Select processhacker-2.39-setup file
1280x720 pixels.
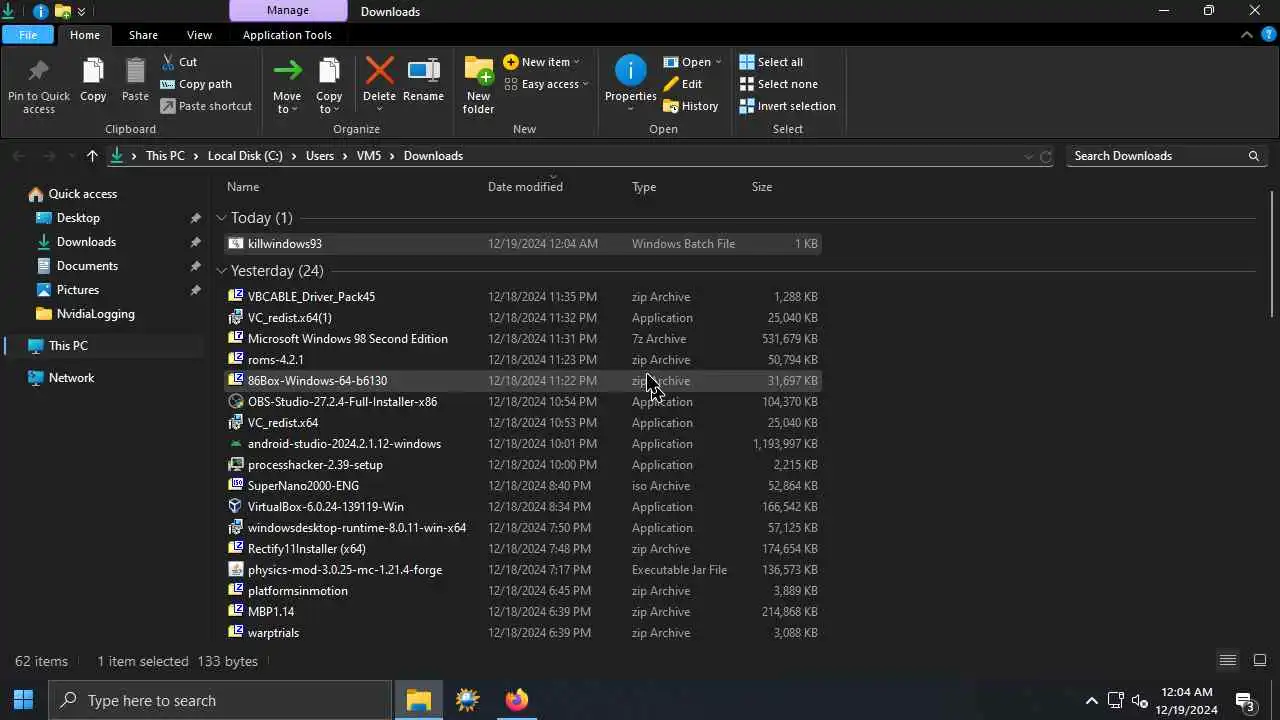(x=523, y=465)
